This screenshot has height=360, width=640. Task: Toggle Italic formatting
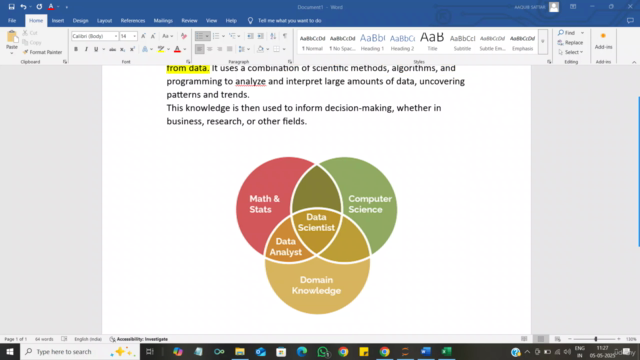(x=86, y=49)
